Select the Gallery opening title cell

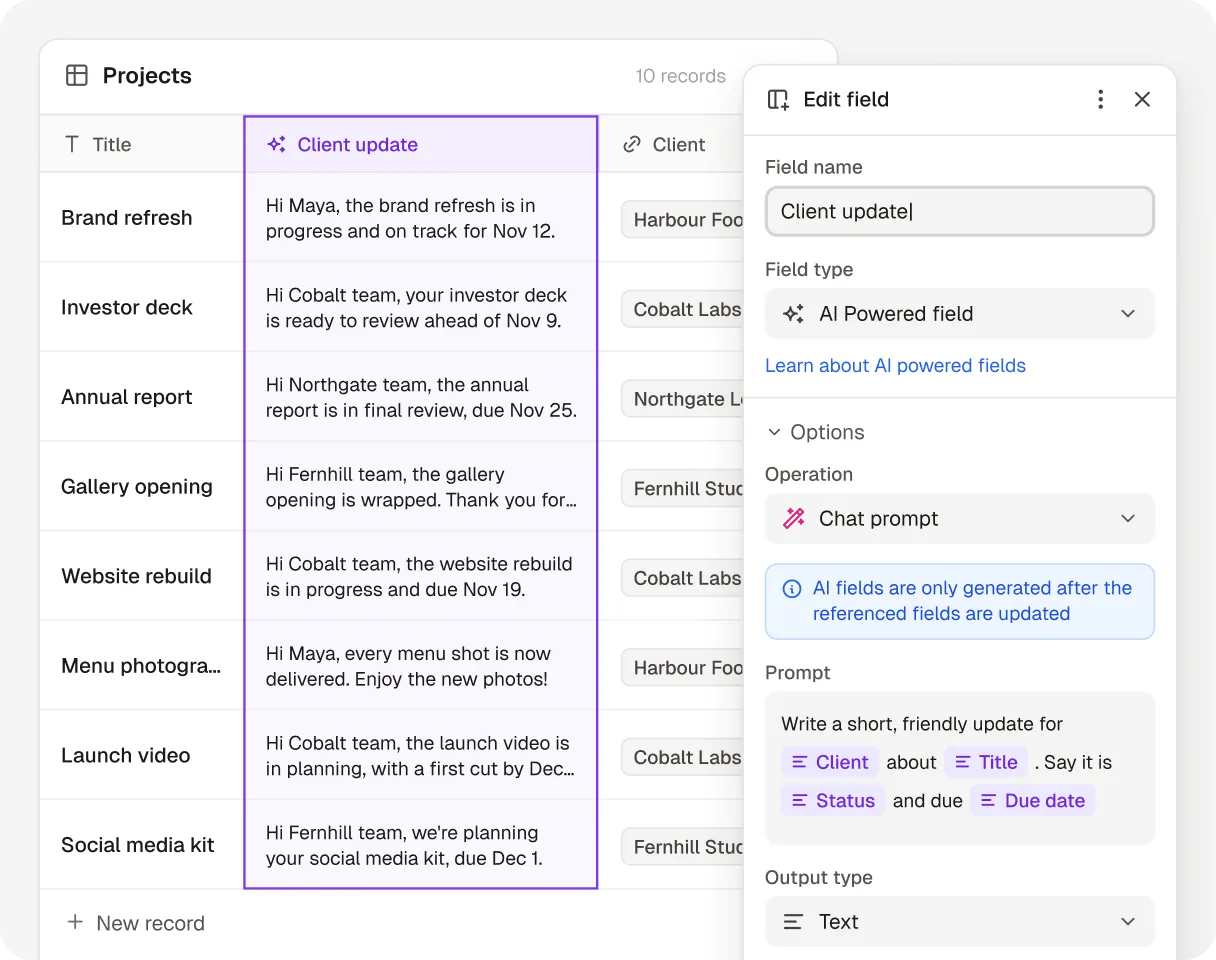click(142, 486)
